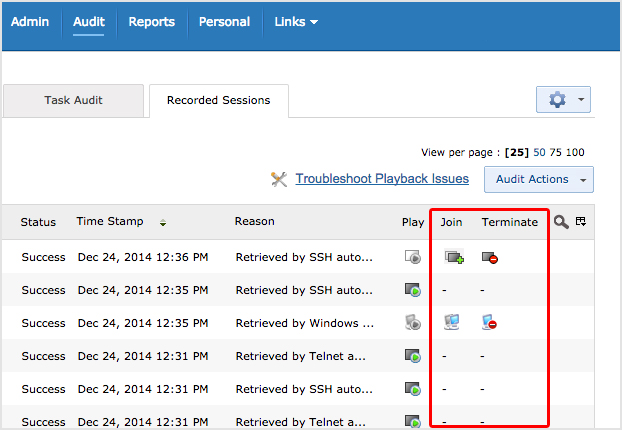Switch to the Task Audit tab

73,101
